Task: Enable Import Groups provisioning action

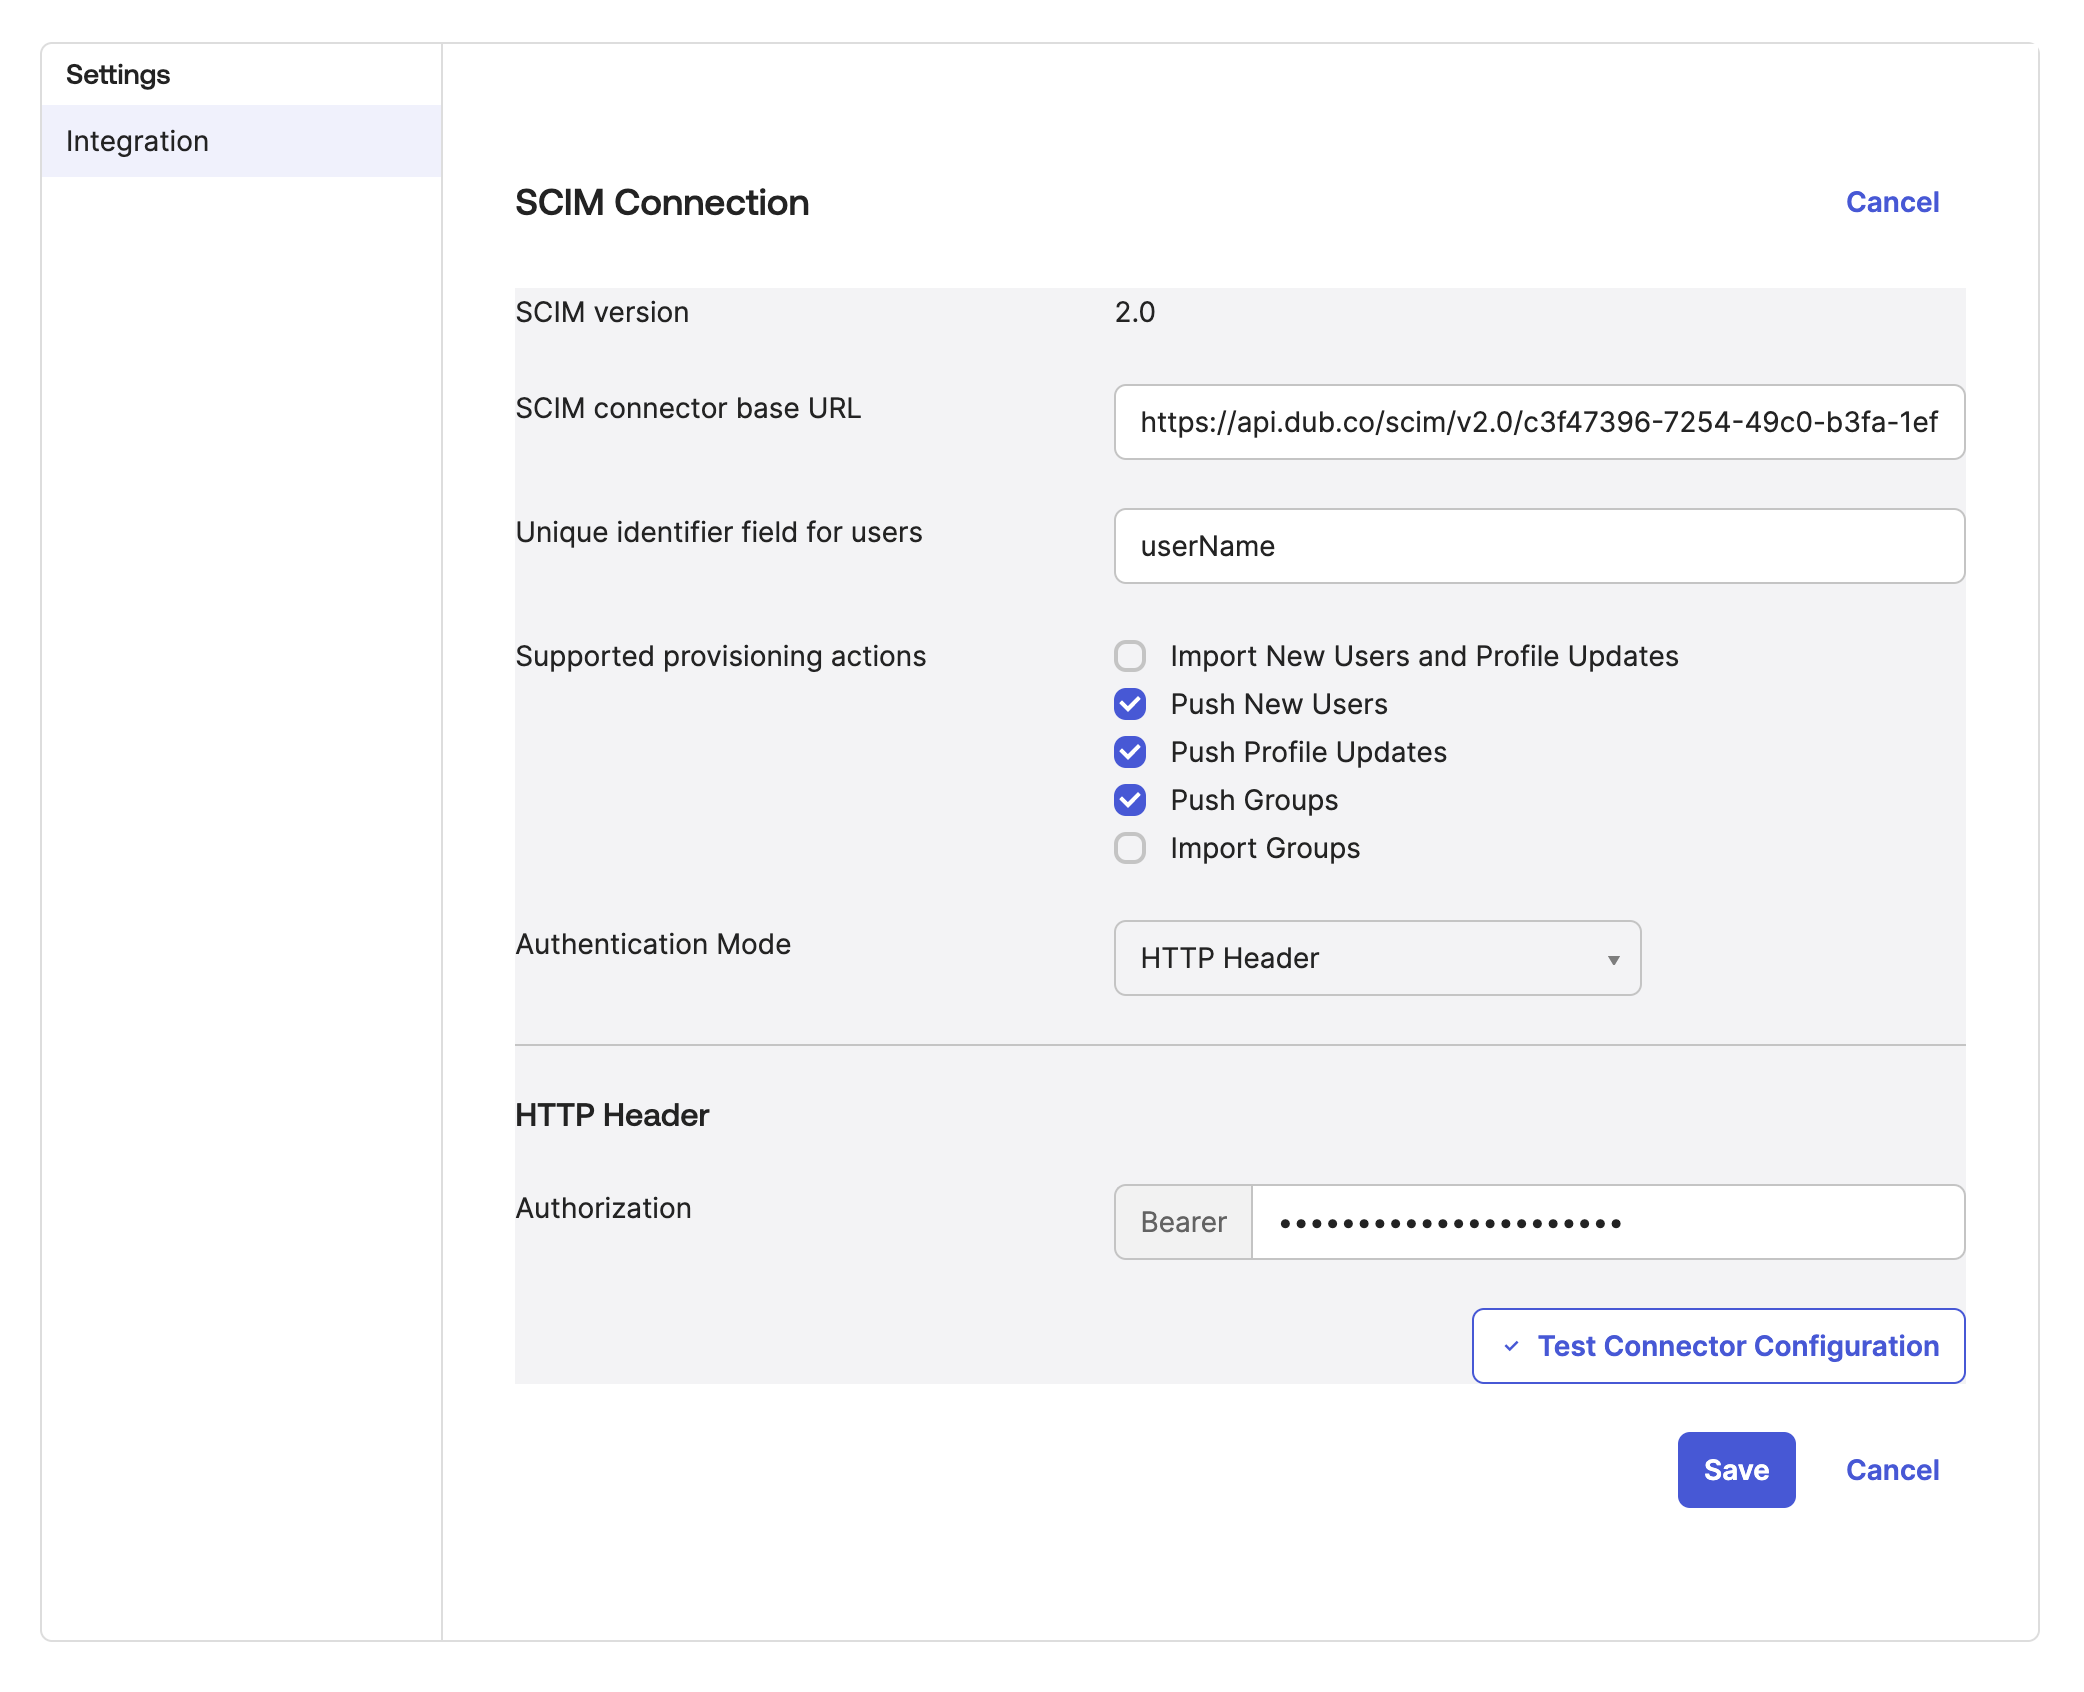Action: [1131, 846]
